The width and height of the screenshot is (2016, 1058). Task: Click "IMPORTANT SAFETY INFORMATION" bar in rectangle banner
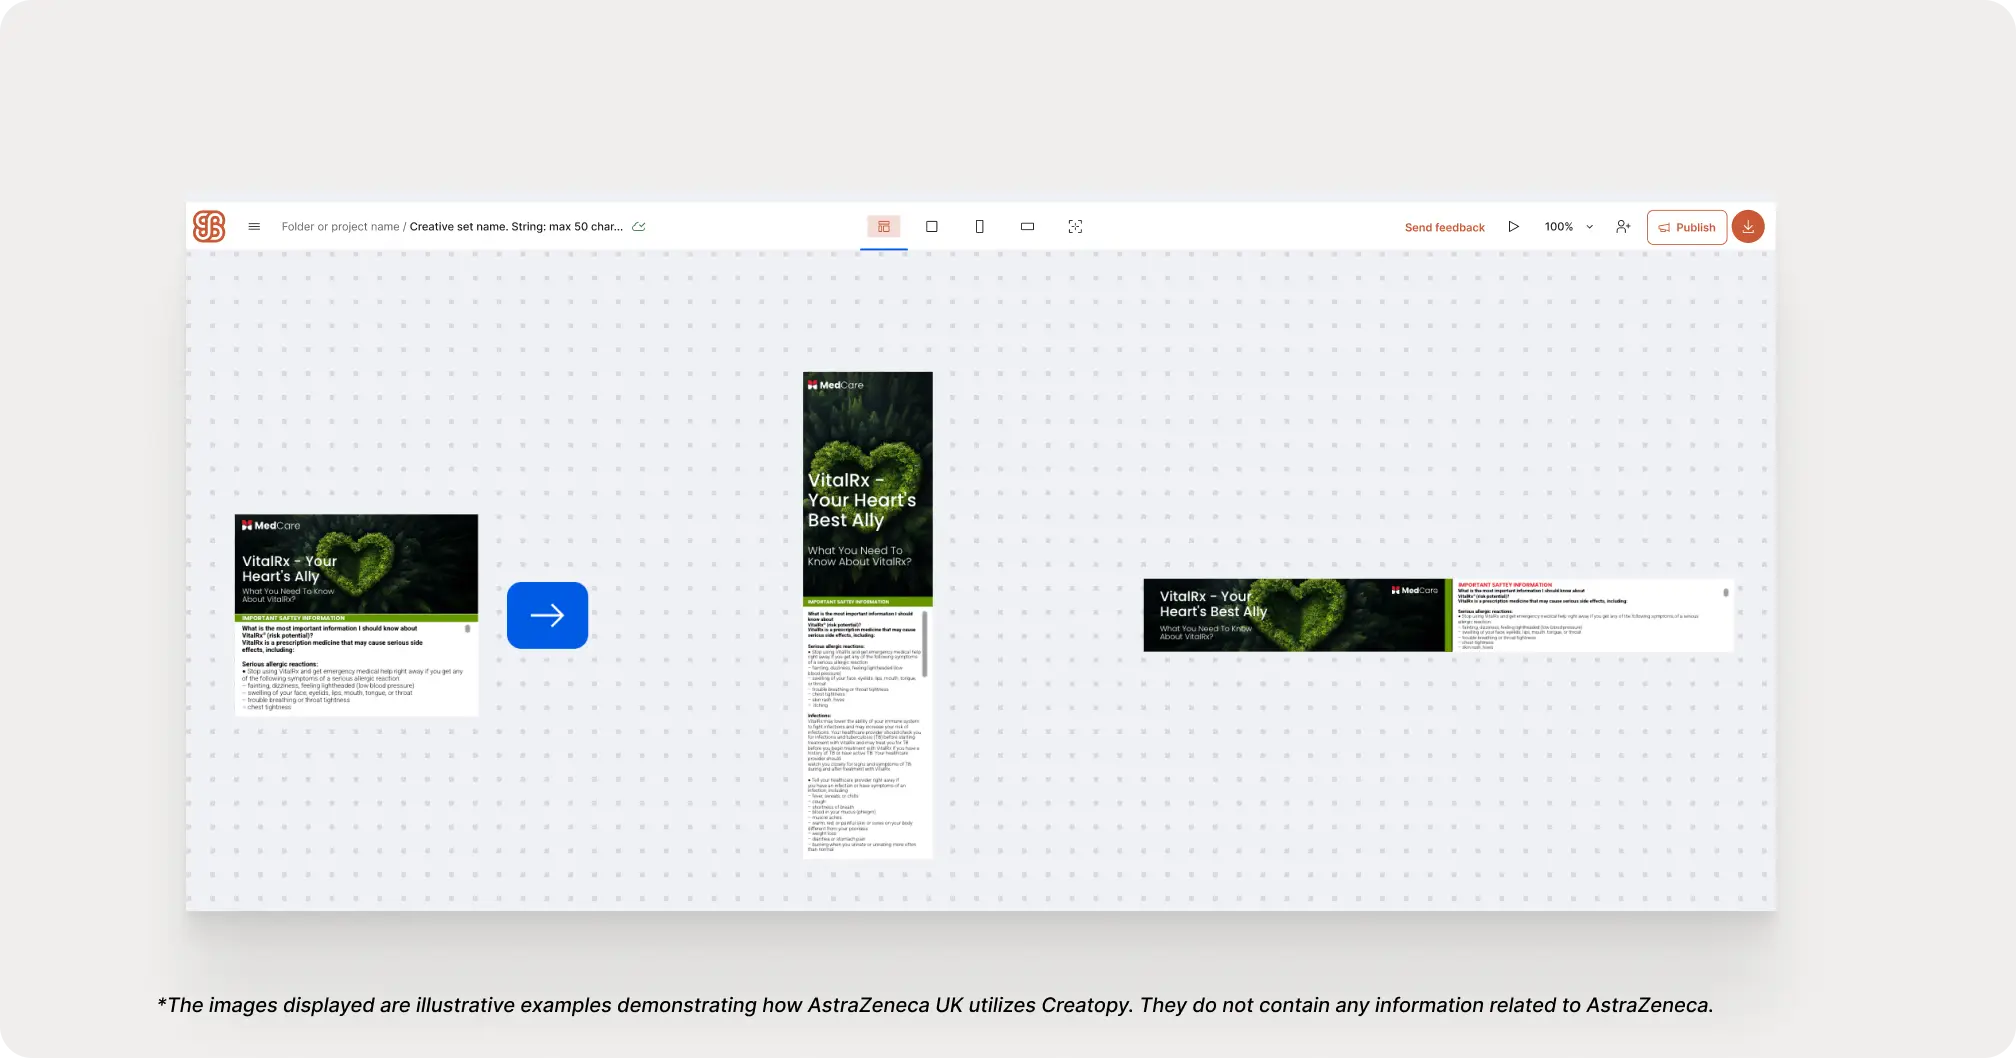[356, 618]
